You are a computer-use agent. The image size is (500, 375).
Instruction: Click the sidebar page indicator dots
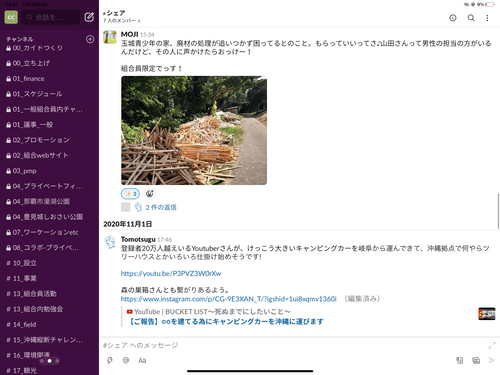point(49,361)
